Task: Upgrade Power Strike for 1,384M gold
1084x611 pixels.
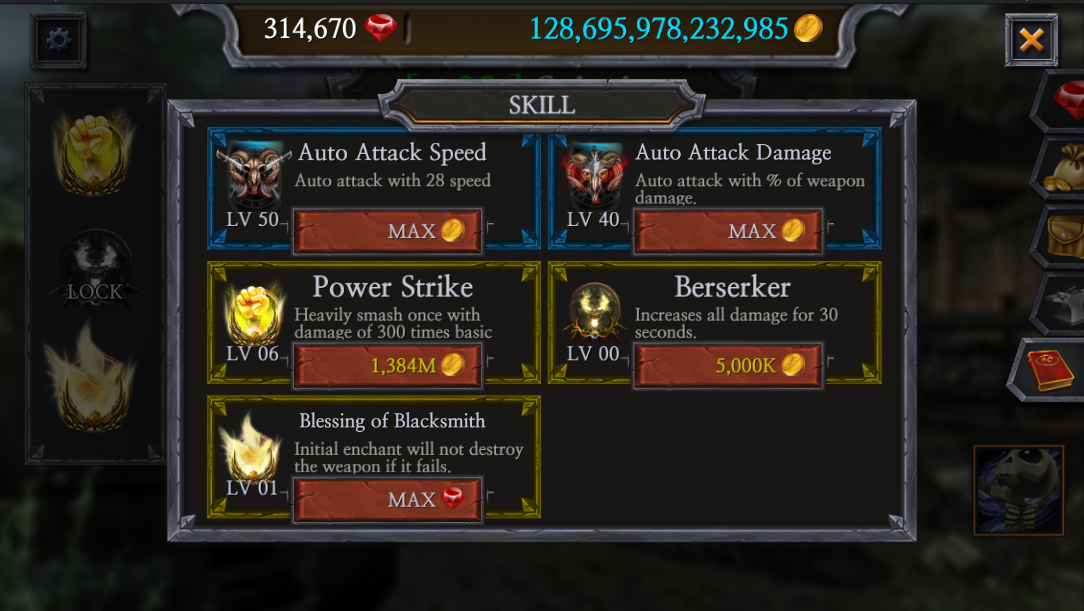Action: coord(387,365)
